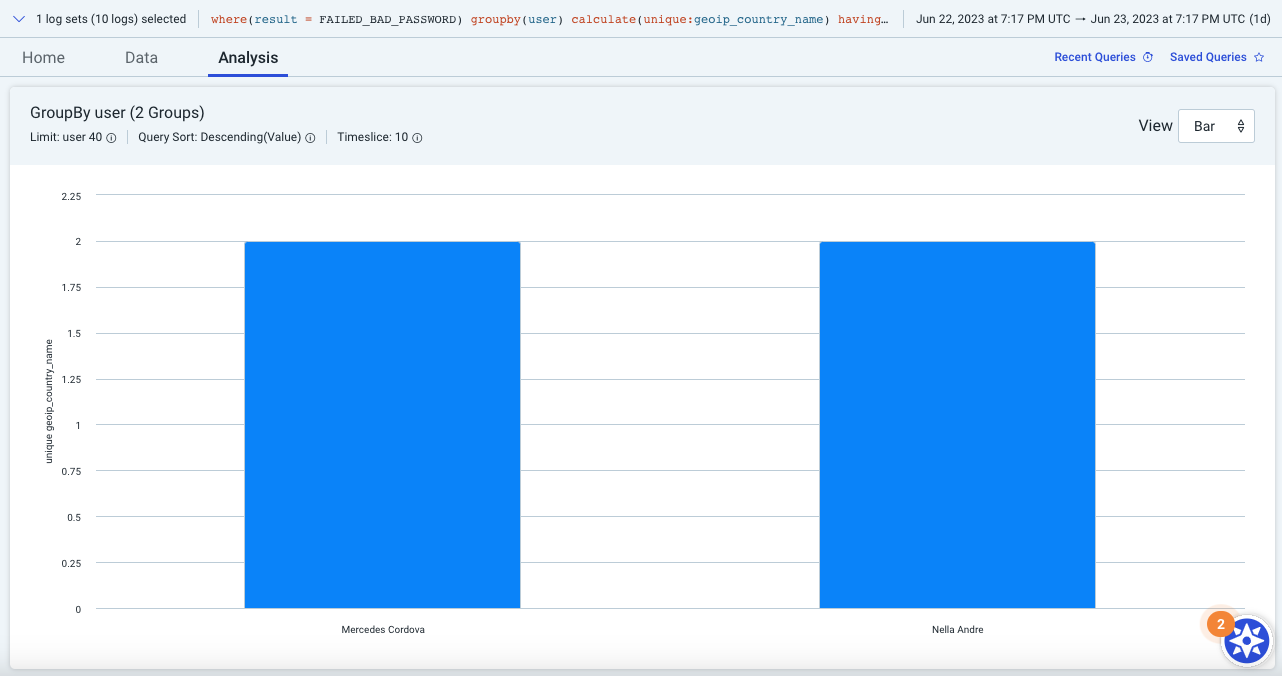Viewport: 1282px width, 676px height.
Task: Click the 'Query Sort: Descending(Value)' text
Action: 219,138
